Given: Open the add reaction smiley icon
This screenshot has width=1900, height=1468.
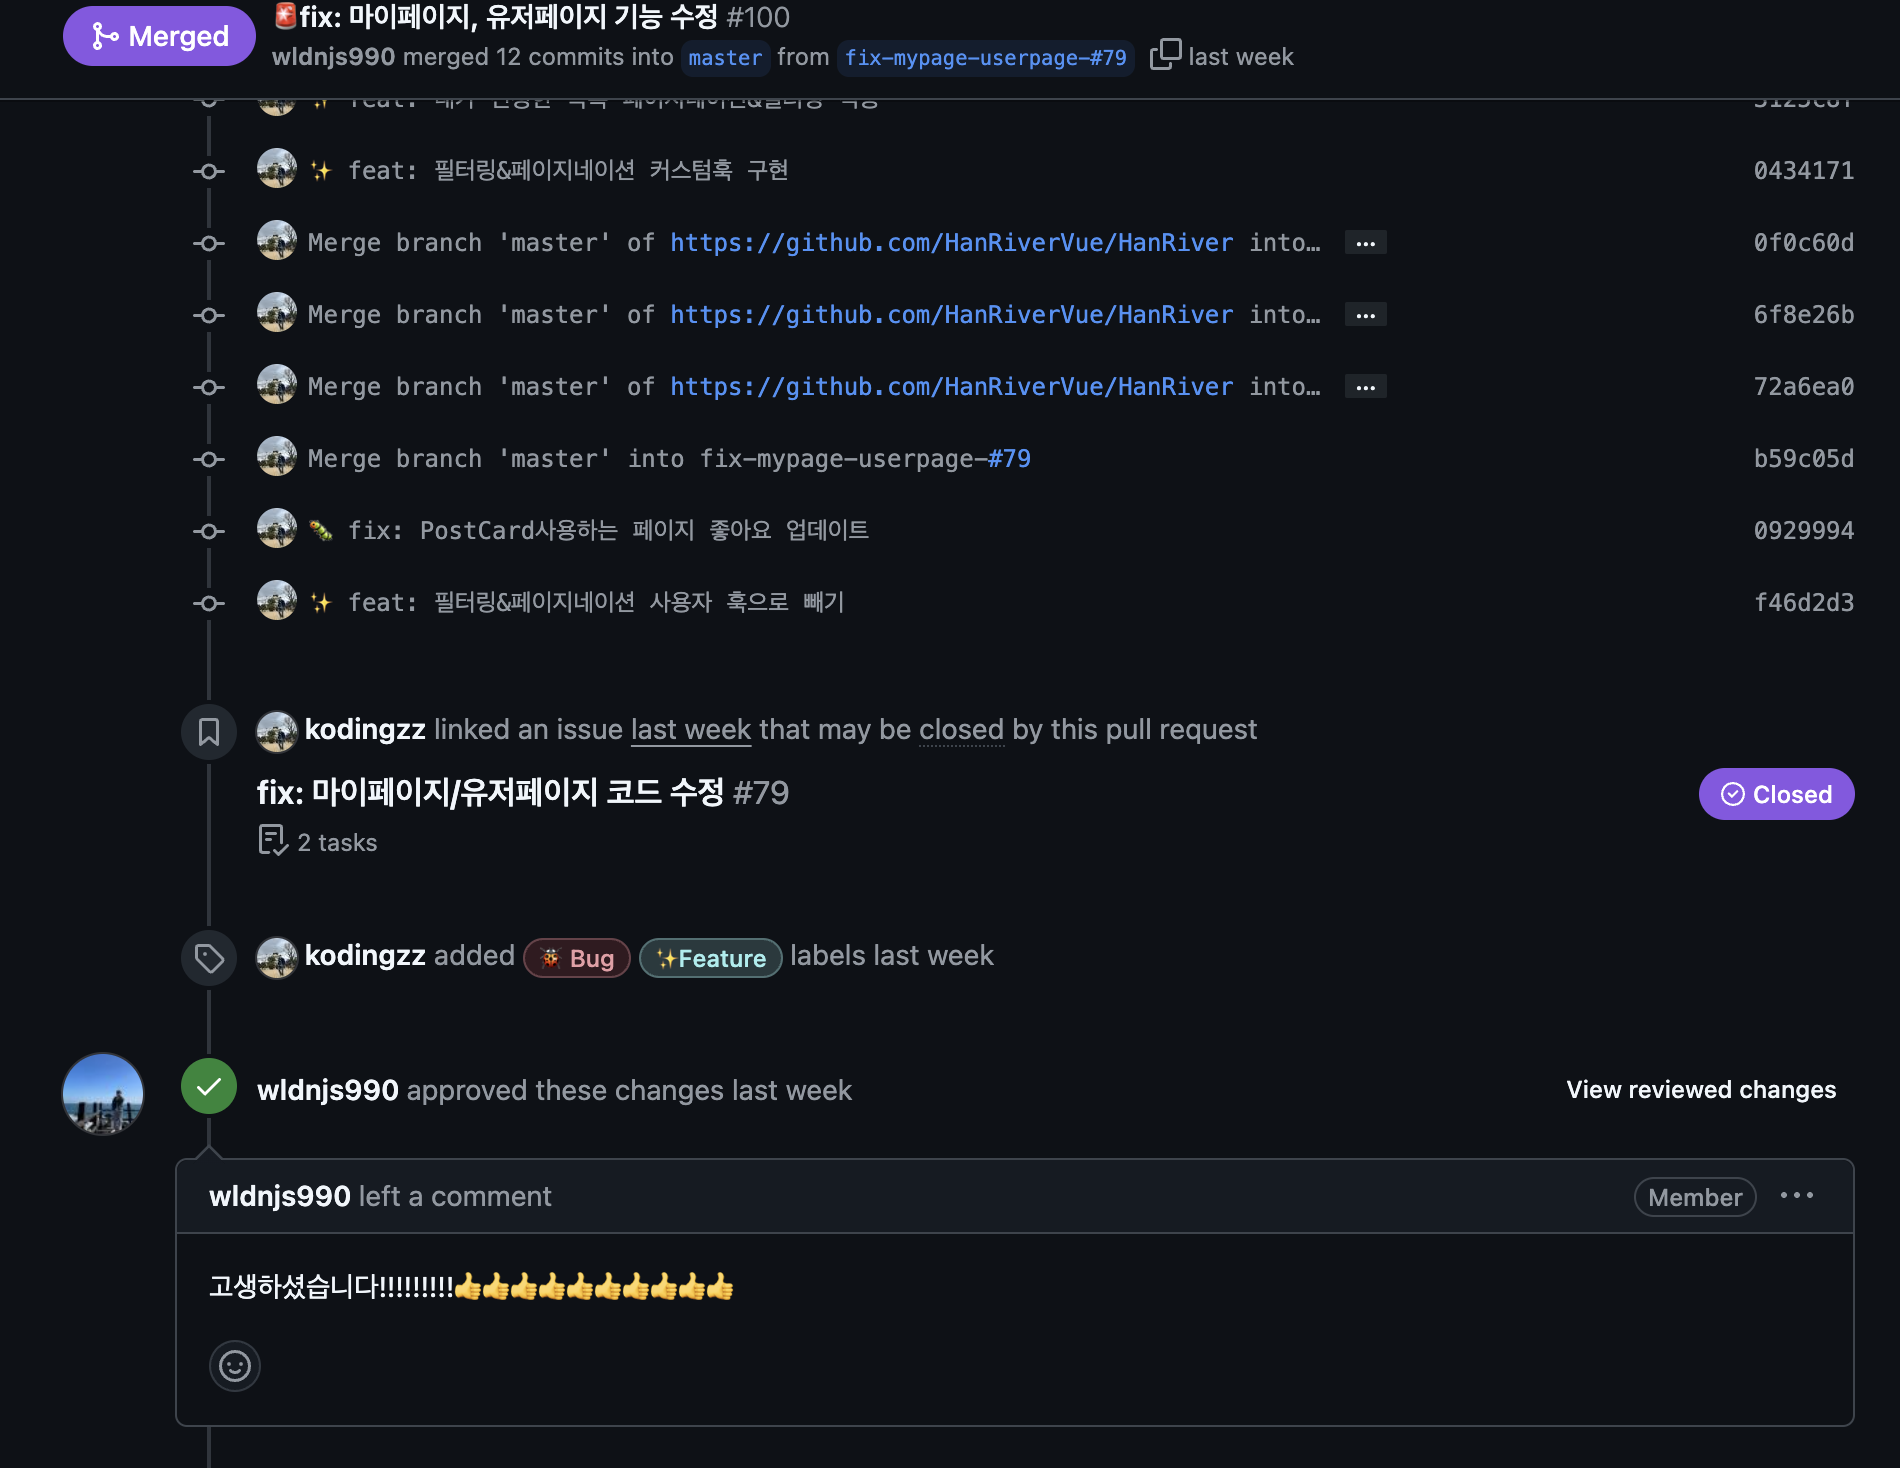Looking at the screenshot, I should pyautogui.click(x=235, y=1366).
